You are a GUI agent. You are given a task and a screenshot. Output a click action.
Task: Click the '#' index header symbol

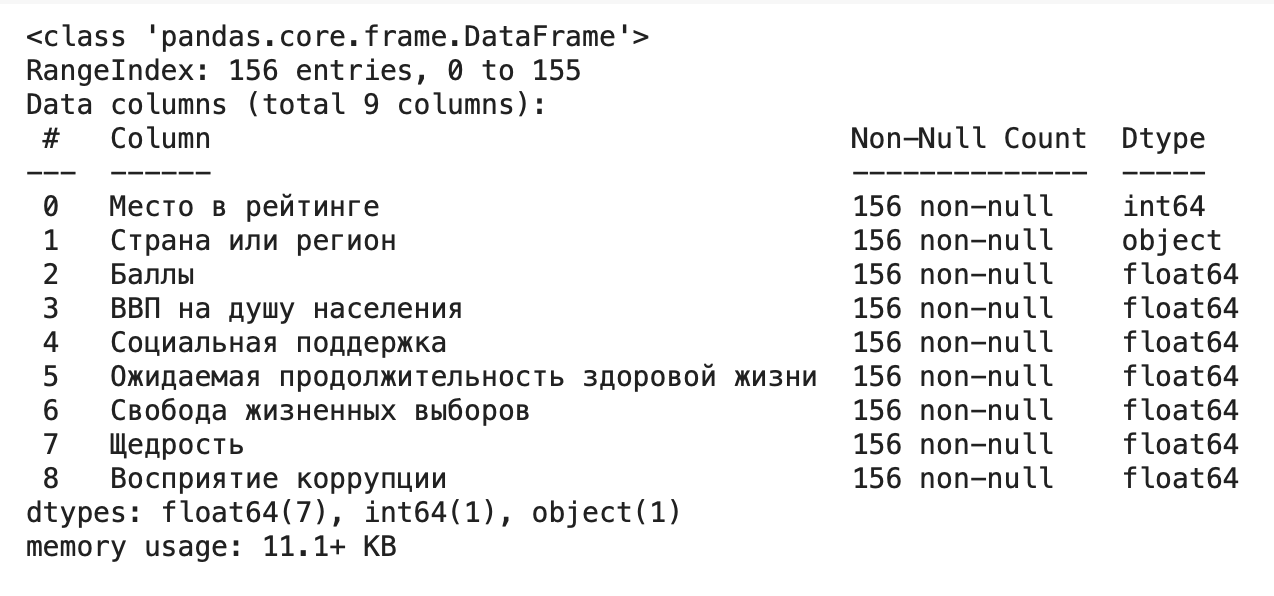50,138
